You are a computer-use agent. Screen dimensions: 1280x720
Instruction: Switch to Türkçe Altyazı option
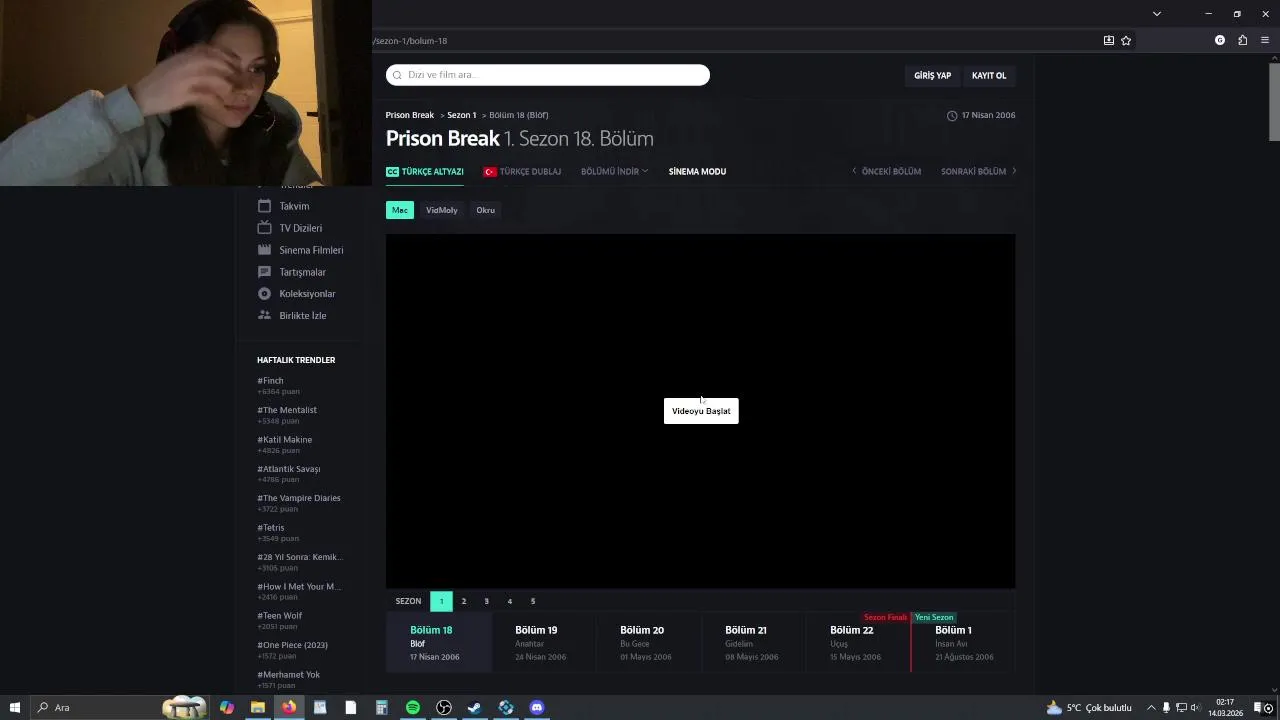tap(425, 172)
